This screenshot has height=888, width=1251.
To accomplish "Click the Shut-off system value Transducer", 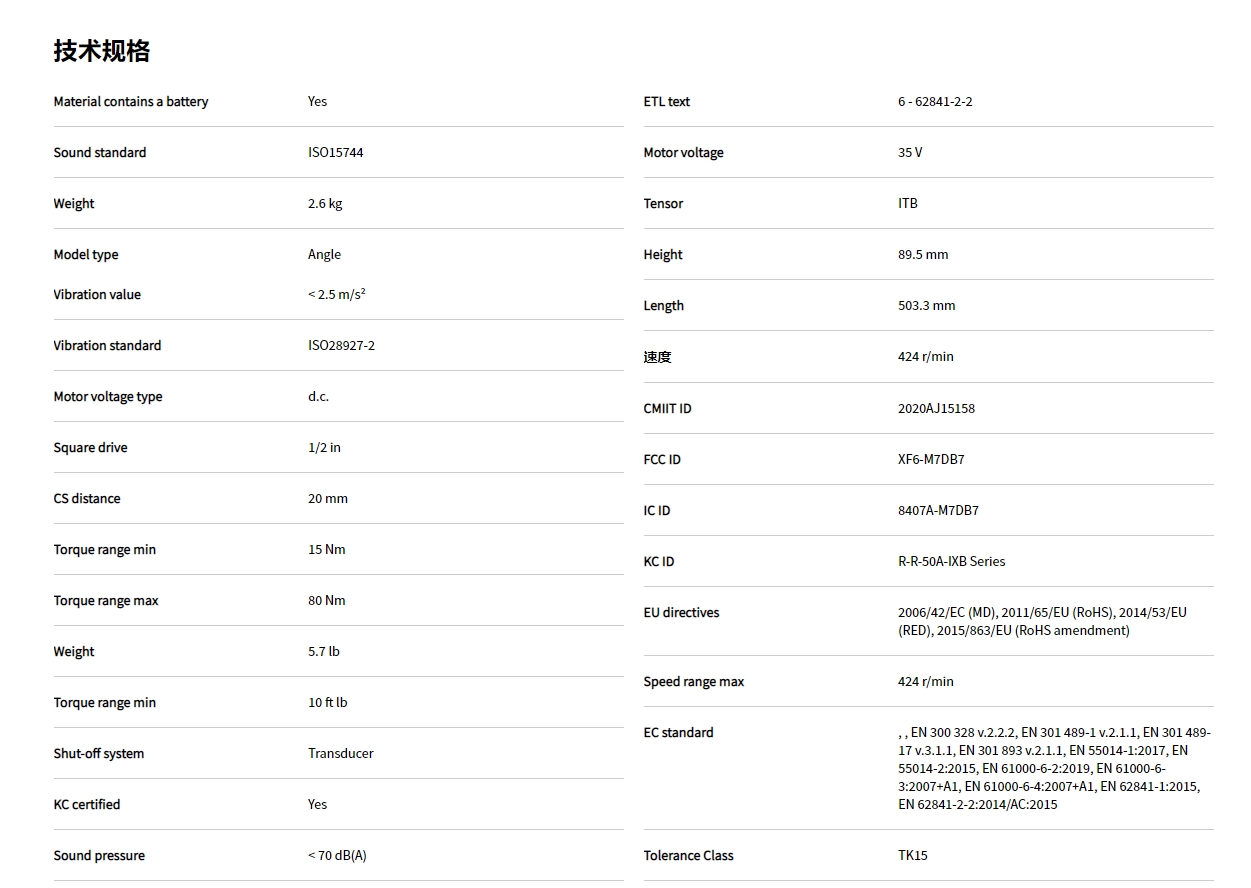I will (340, 754).
